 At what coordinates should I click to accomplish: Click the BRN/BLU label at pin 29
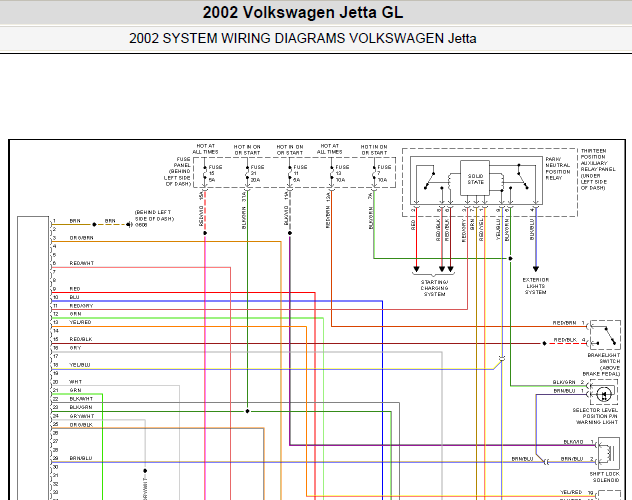coord(81,458)
